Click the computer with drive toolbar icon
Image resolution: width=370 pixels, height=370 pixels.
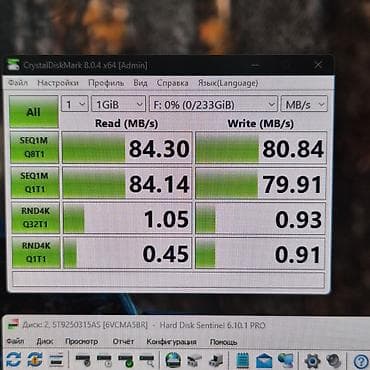tap(216, 360)
